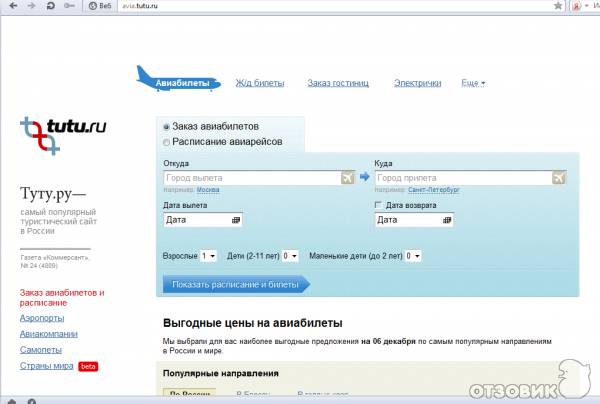This screenshot has height=404, width=600.
Task: Click the airplane icon in the departure city field
Action: pos(347,178)
